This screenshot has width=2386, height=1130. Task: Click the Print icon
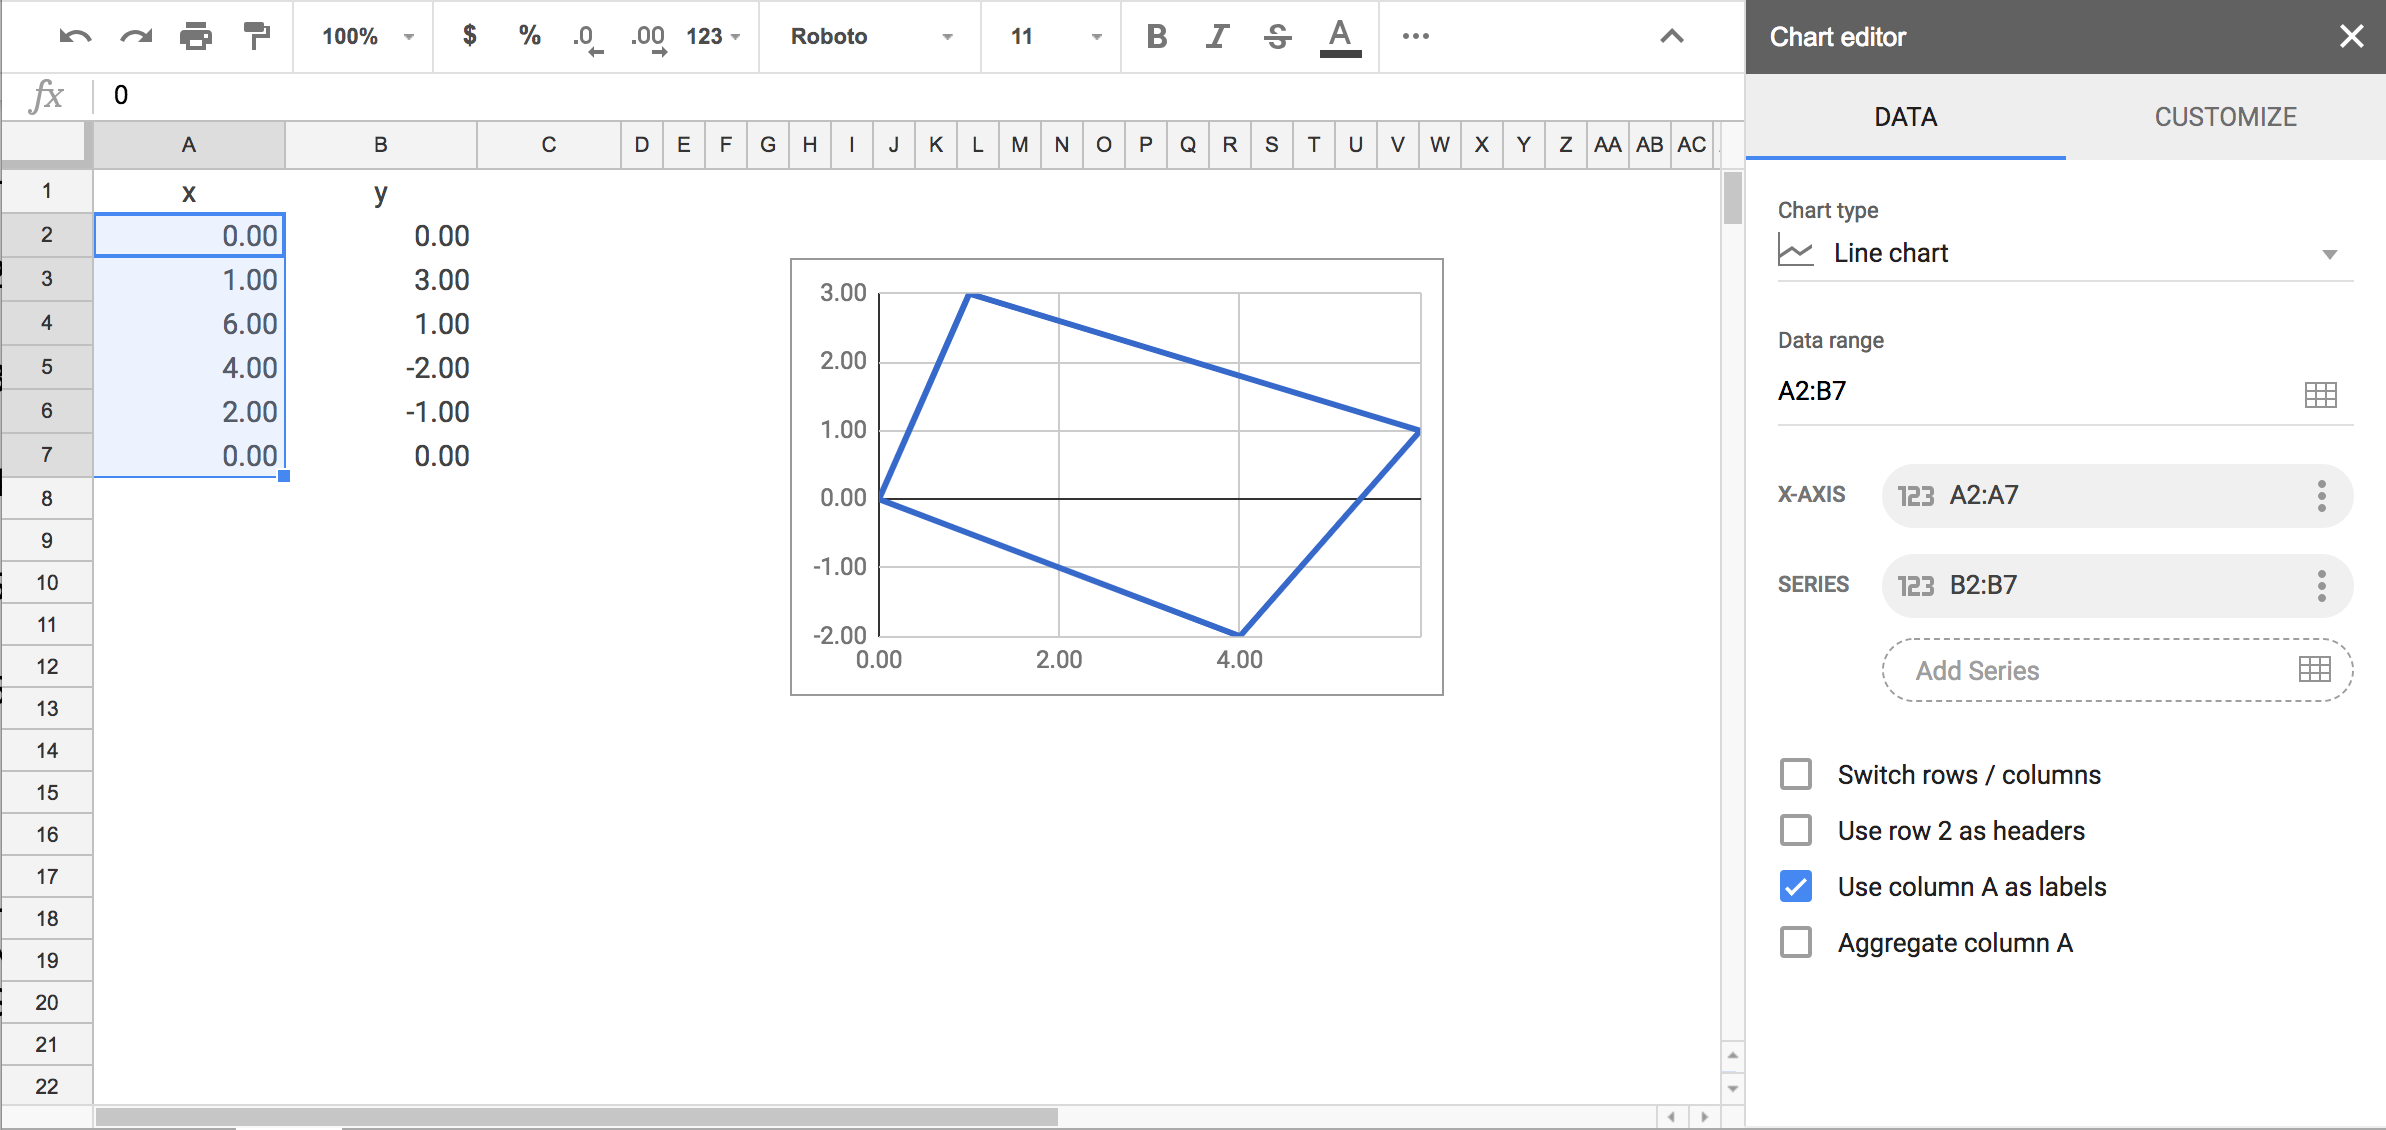196,37
